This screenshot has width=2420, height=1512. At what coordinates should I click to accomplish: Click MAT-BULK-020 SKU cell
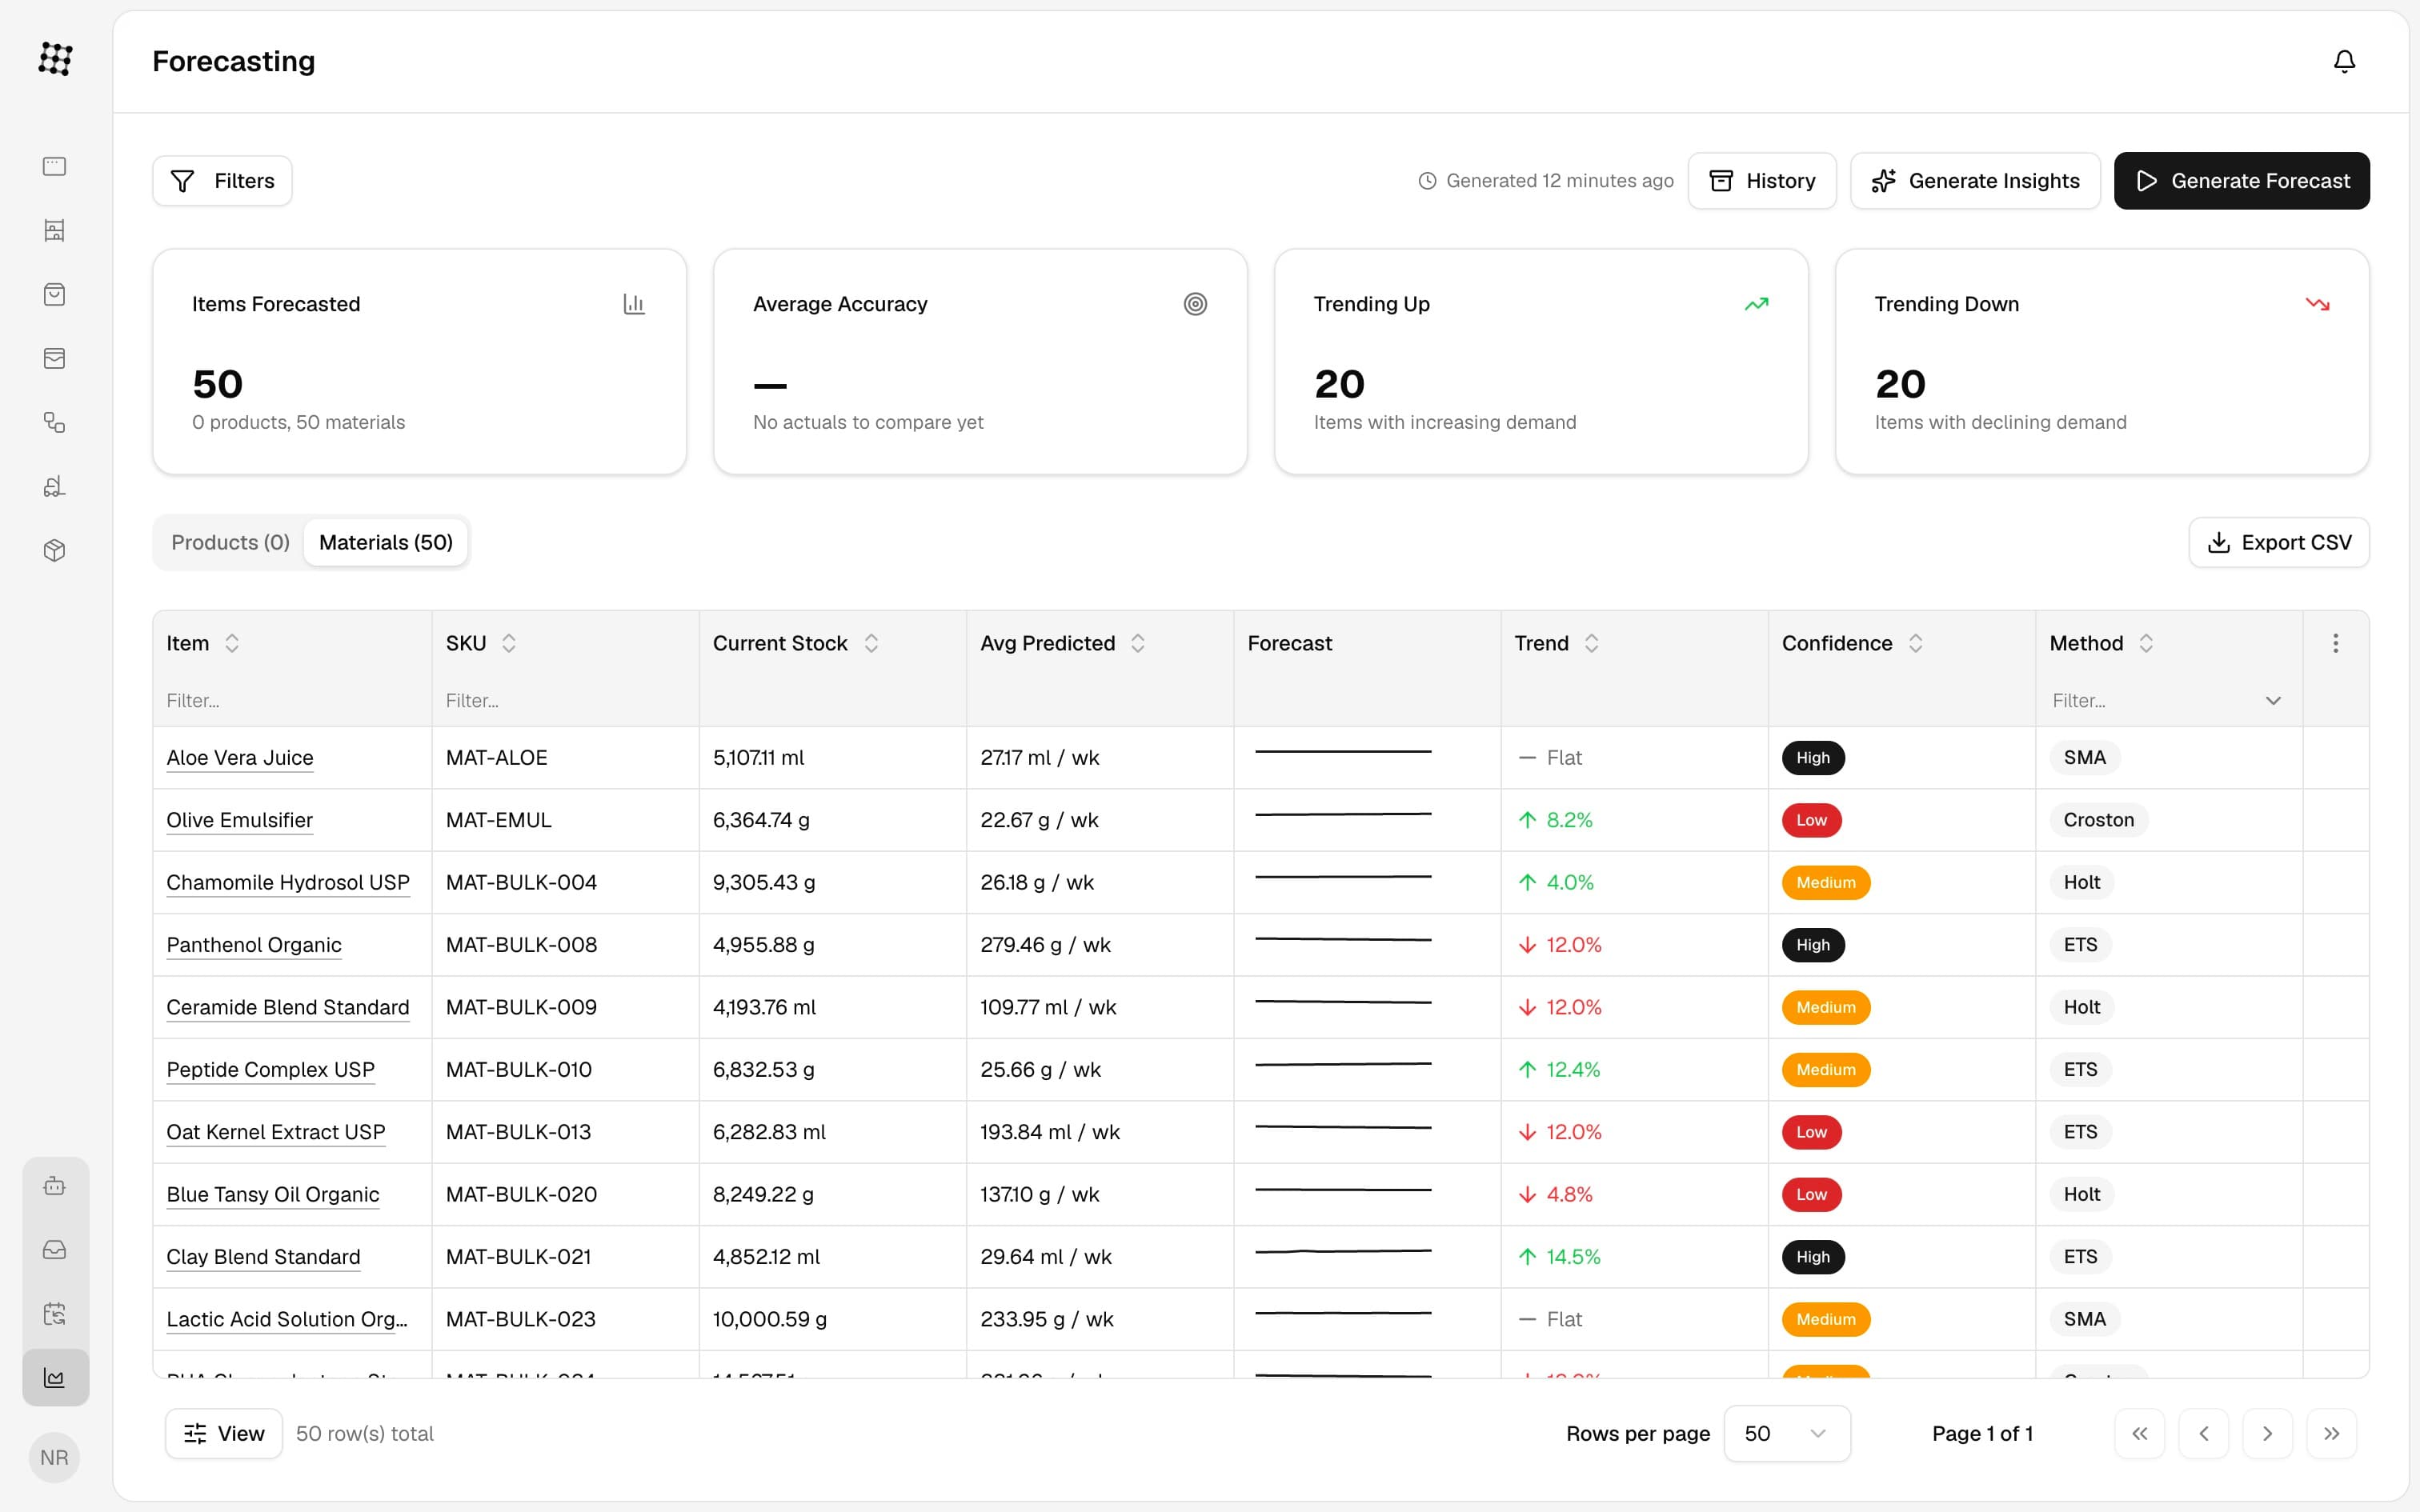(x=521, y=1194)
